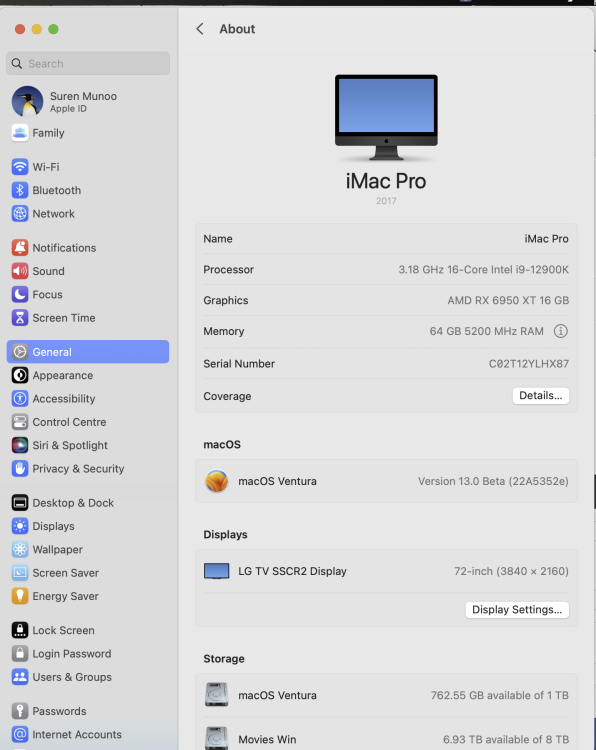The width and height of the screenshot is (596, 750).
Task: Open Internet Accounts icon
Action: pos(20,734)
